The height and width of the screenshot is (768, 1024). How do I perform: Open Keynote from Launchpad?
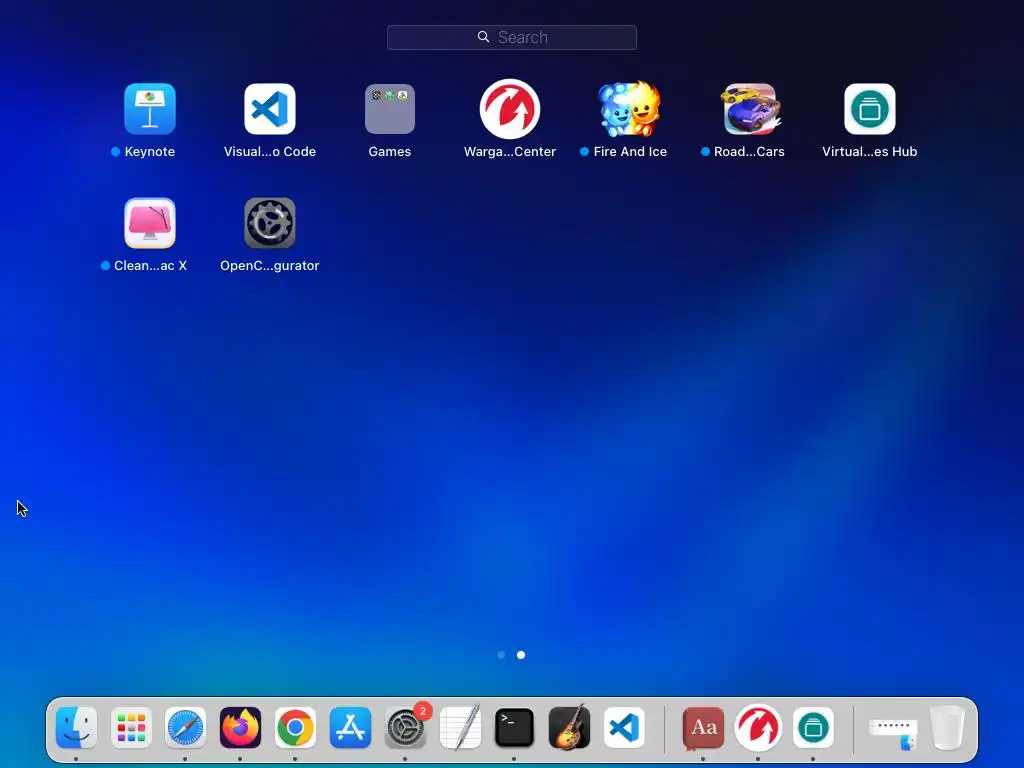coord(150,108)
